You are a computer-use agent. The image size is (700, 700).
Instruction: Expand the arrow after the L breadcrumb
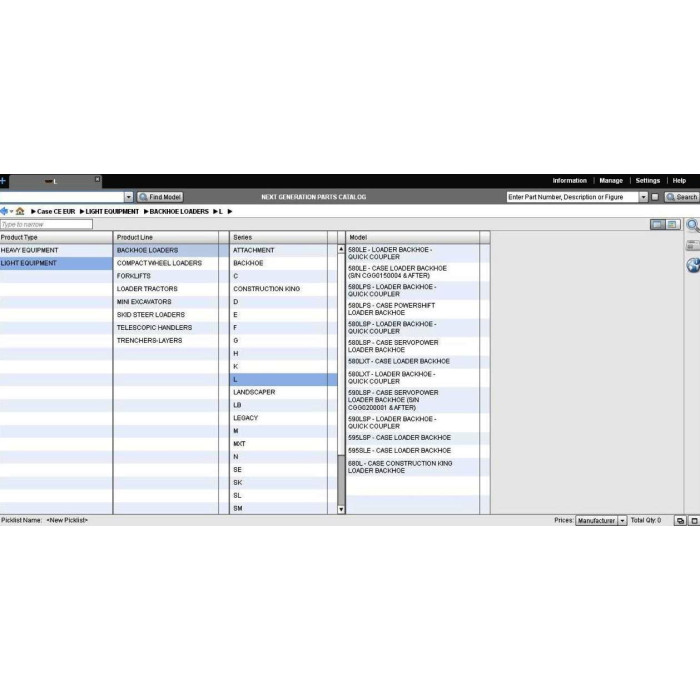click(x=230, y=212)
